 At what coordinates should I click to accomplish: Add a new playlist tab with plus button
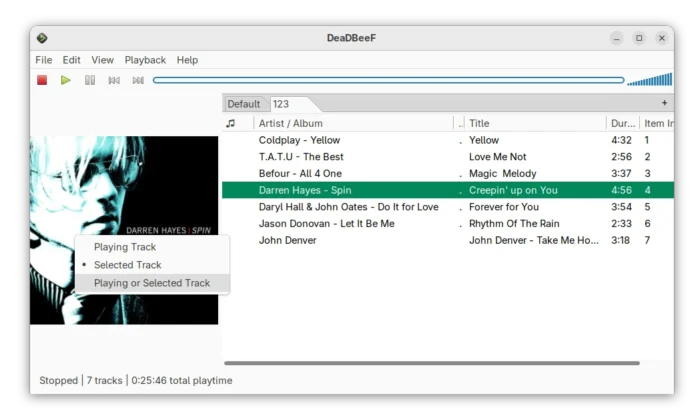(664, 103)
